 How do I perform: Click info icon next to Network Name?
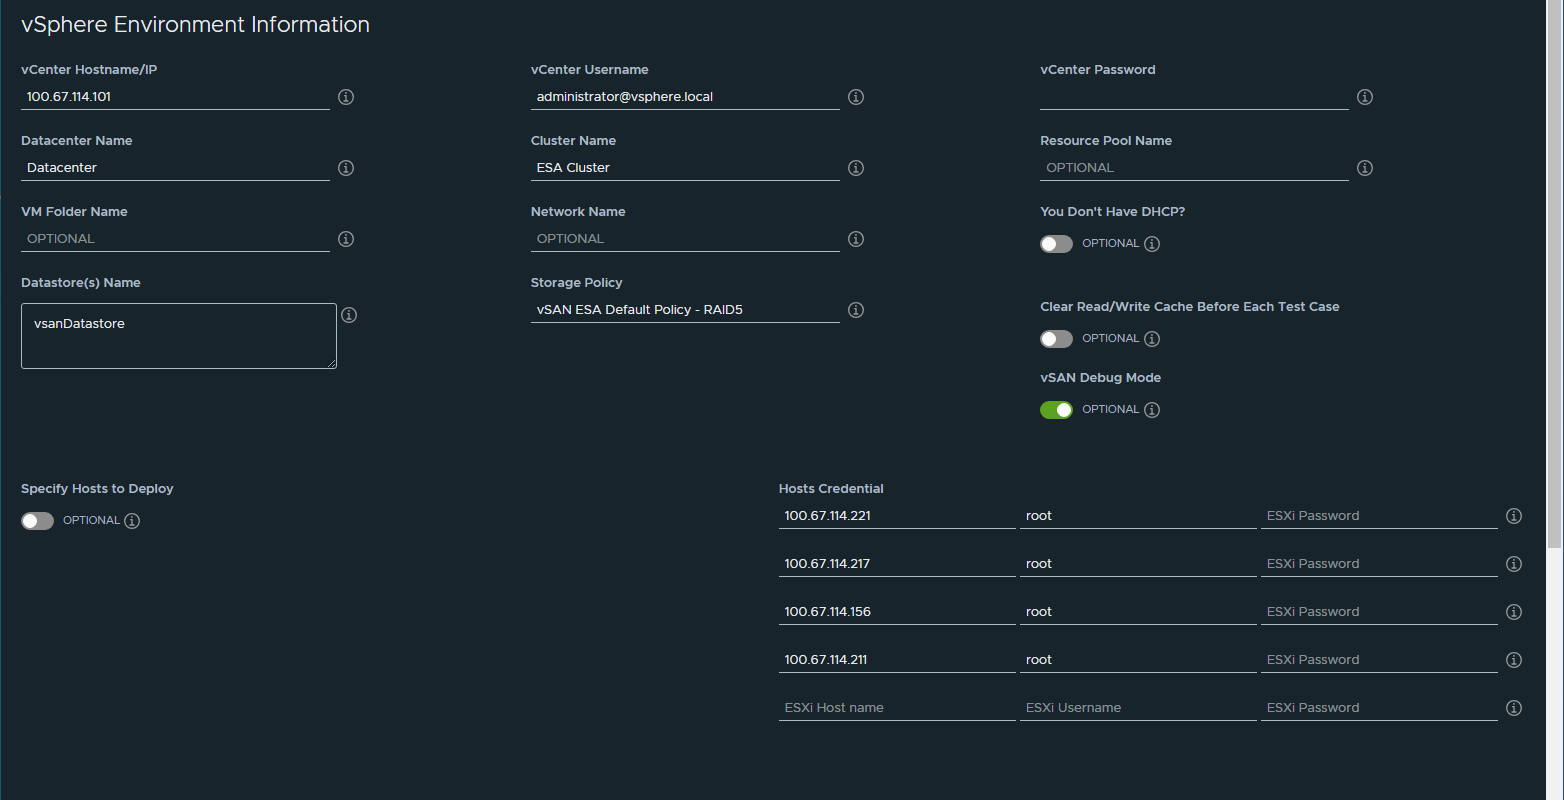coord(856,239)
